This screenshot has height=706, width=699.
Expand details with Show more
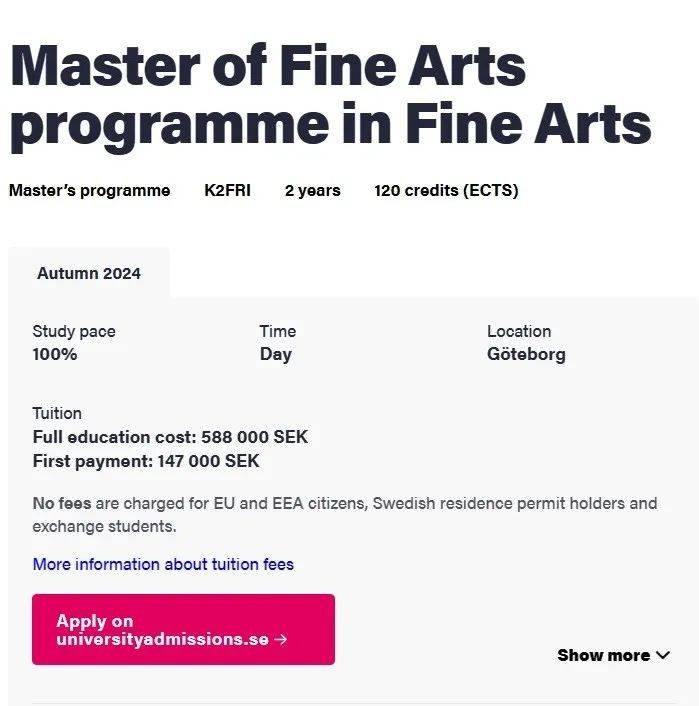tap(613, 655)
